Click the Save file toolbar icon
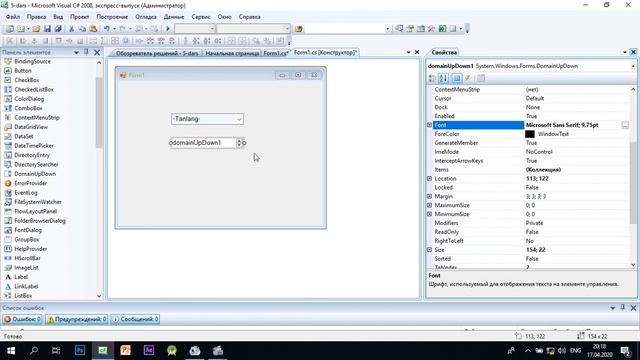 point(47,29)
